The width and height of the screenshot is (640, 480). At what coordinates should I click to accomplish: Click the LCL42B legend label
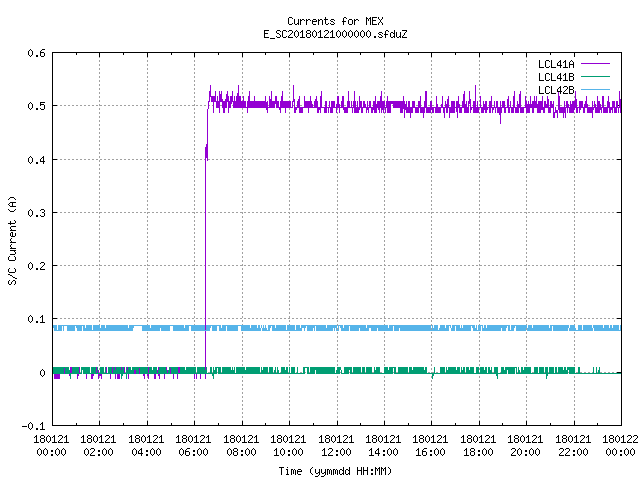556,90
